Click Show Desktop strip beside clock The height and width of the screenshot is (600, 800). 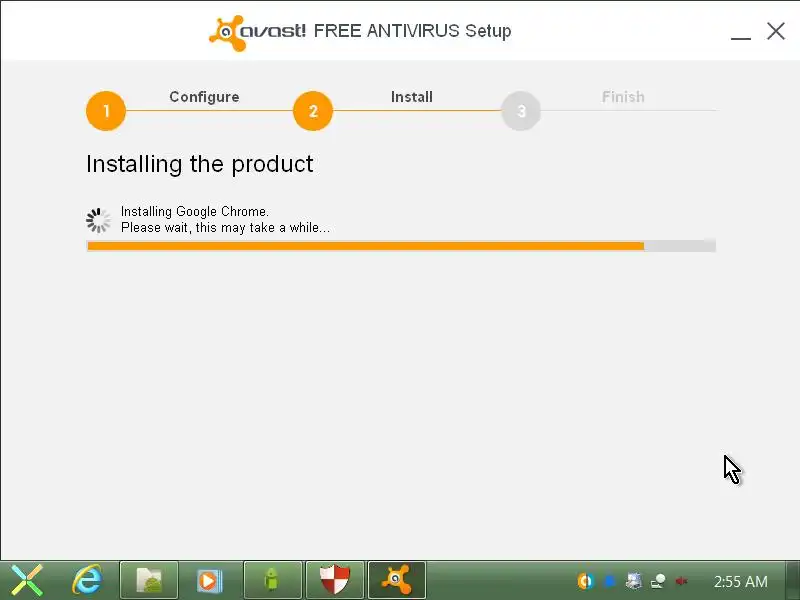792,580
